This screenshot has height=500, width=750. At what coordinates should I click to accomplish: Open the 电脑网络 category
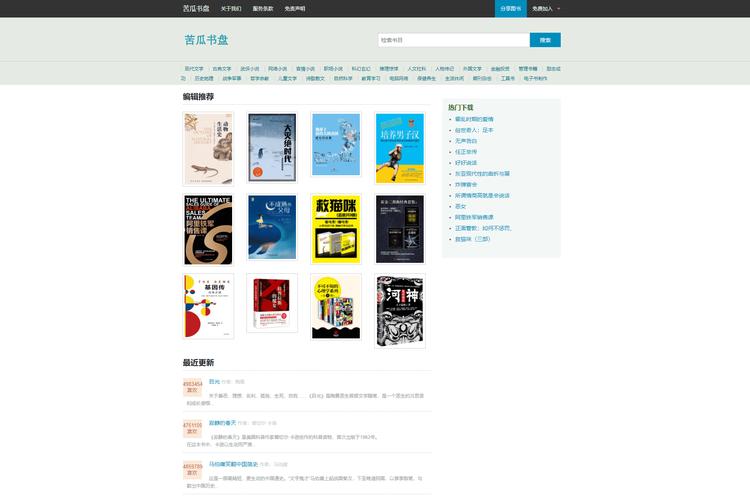coord(398,78)
